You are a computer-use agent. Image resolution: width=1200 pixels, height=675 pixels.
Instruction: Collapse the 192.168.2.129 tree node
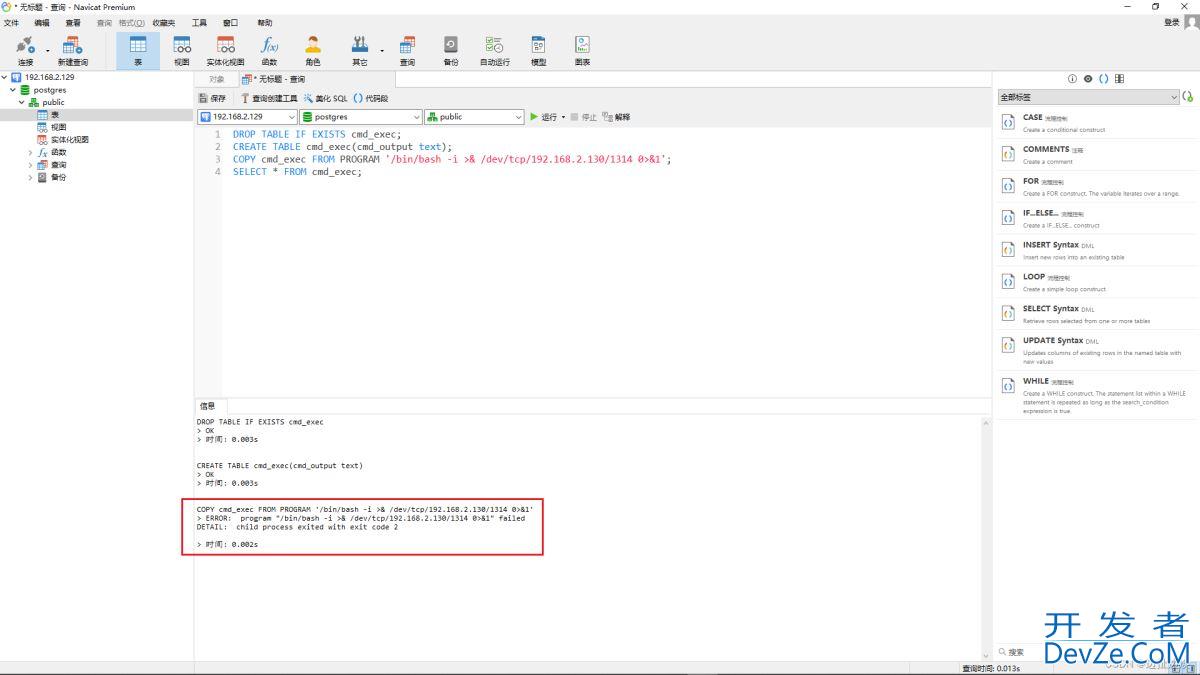point(4,77)
